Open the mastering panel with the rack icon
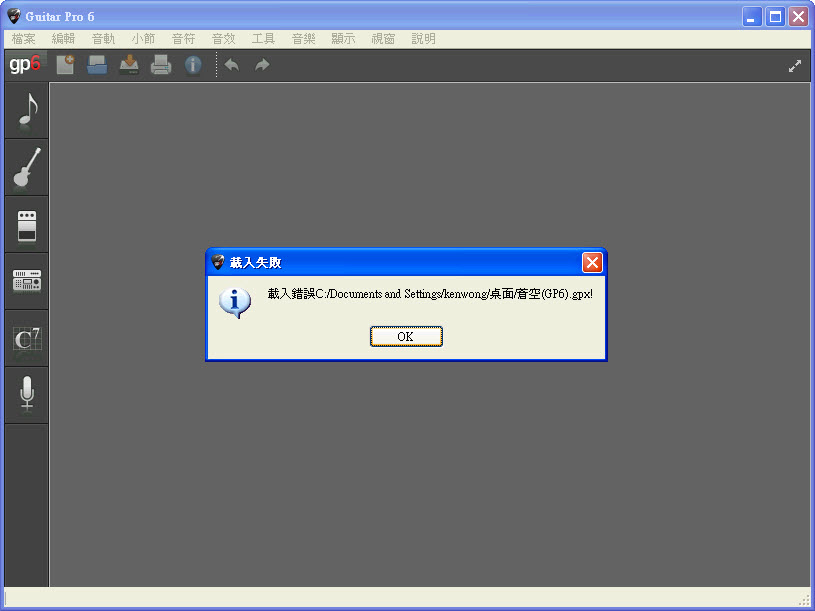 pos(27,282)
